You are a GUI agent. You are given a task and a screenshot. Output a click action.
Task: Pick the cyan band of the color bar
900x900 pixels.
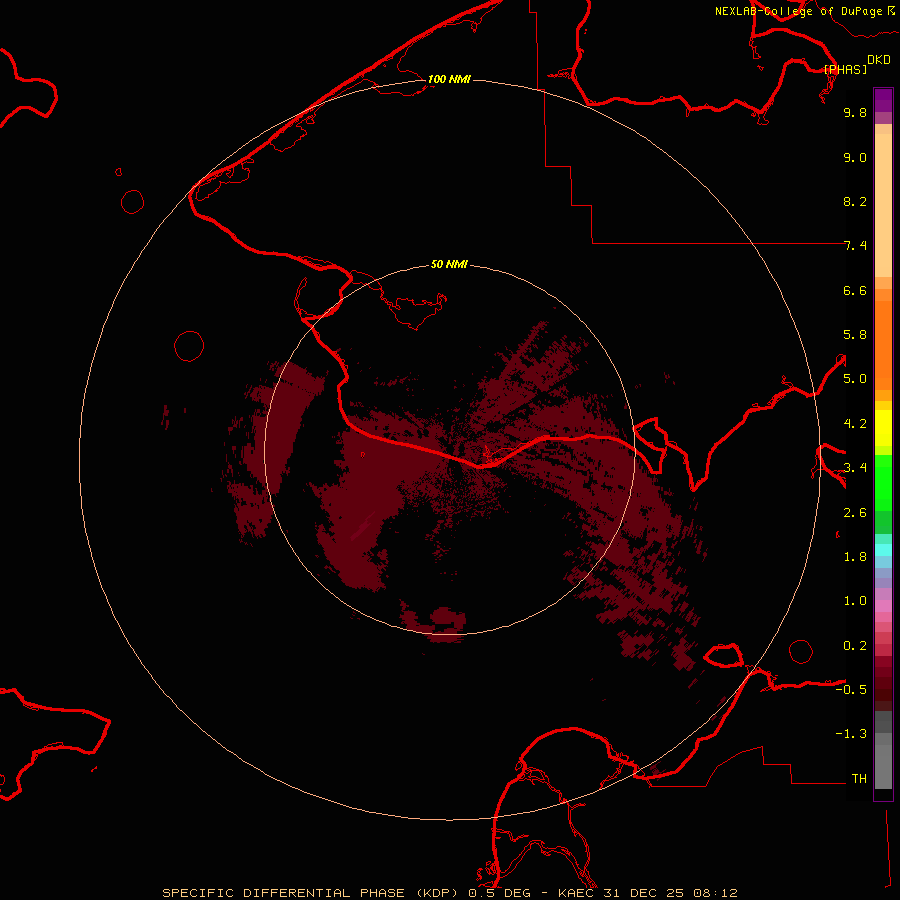coord(883,550)
